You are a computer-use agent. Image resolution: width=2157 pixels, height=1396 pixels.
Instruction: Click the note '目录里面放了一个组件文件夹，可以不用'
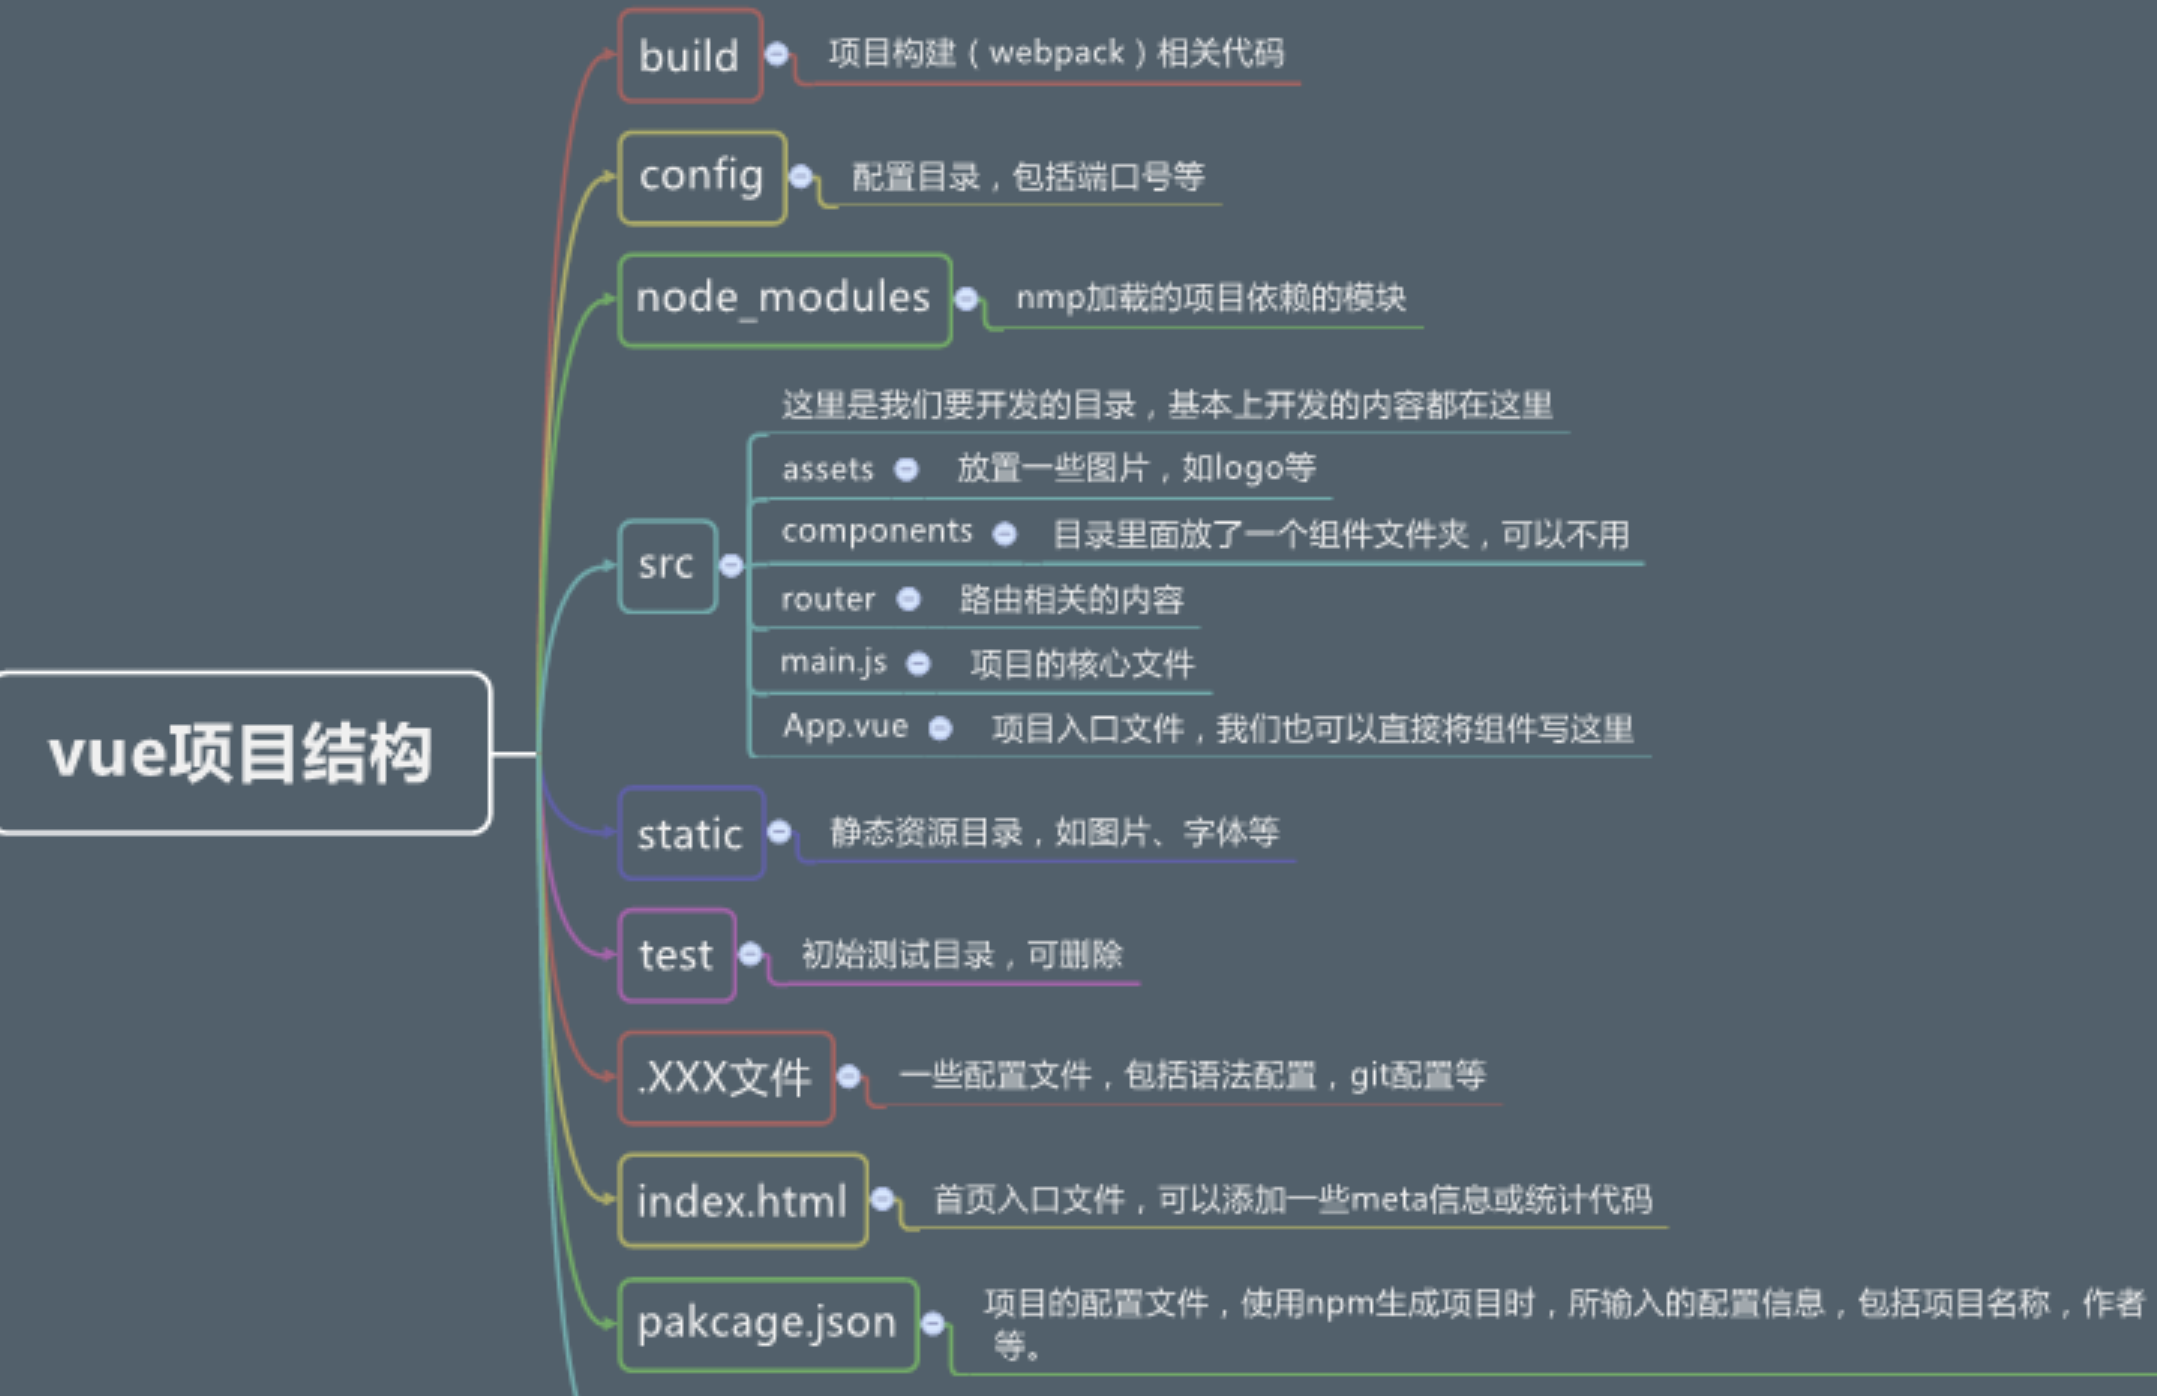click(1341, 534)
